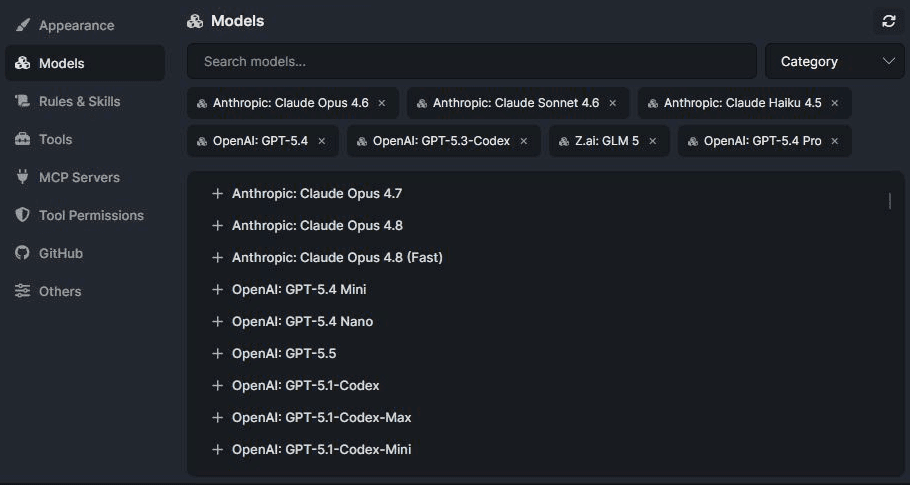This screenshot has width=910, height=485.
Task: Remove Claude Sonnet 4.6 chip via X
Action: click(x=612, y=103)
